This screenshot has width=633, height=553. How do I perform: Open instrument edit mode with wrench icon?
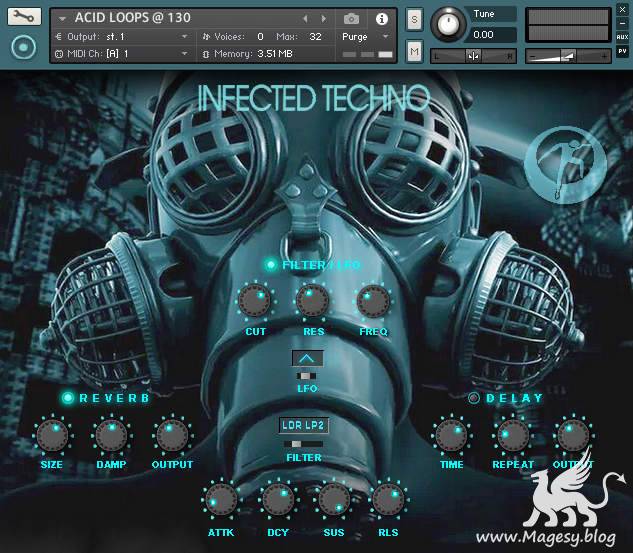[24, 17]
